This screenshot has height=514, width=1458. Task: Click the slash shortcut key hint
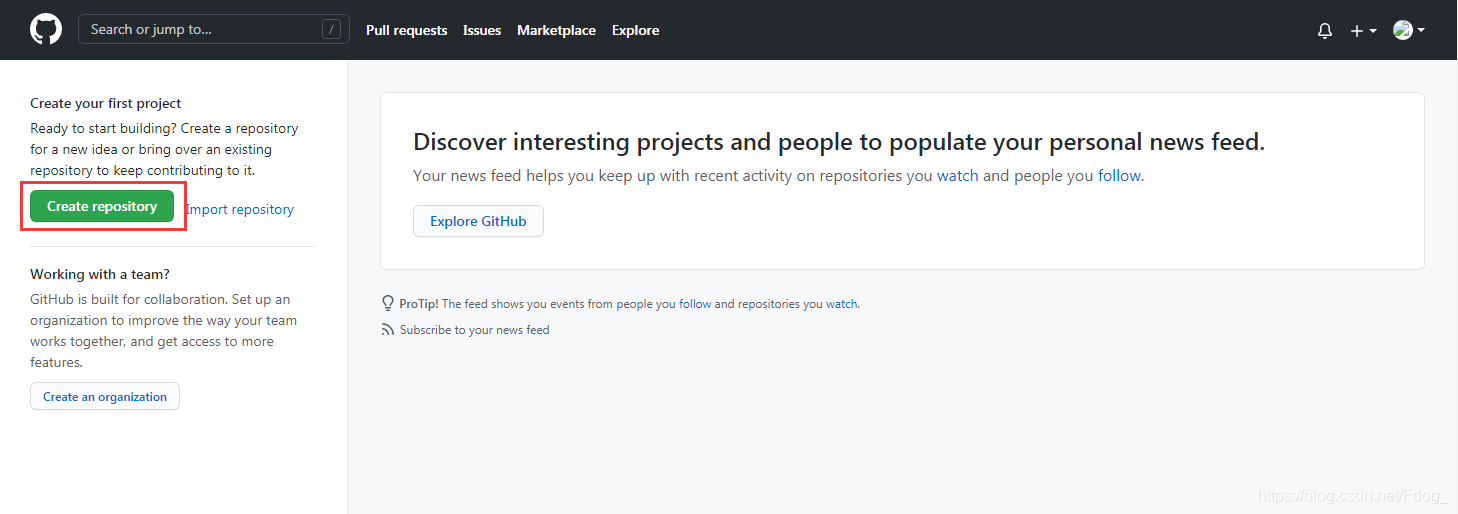pyautogui.click(x=331, y=30)
